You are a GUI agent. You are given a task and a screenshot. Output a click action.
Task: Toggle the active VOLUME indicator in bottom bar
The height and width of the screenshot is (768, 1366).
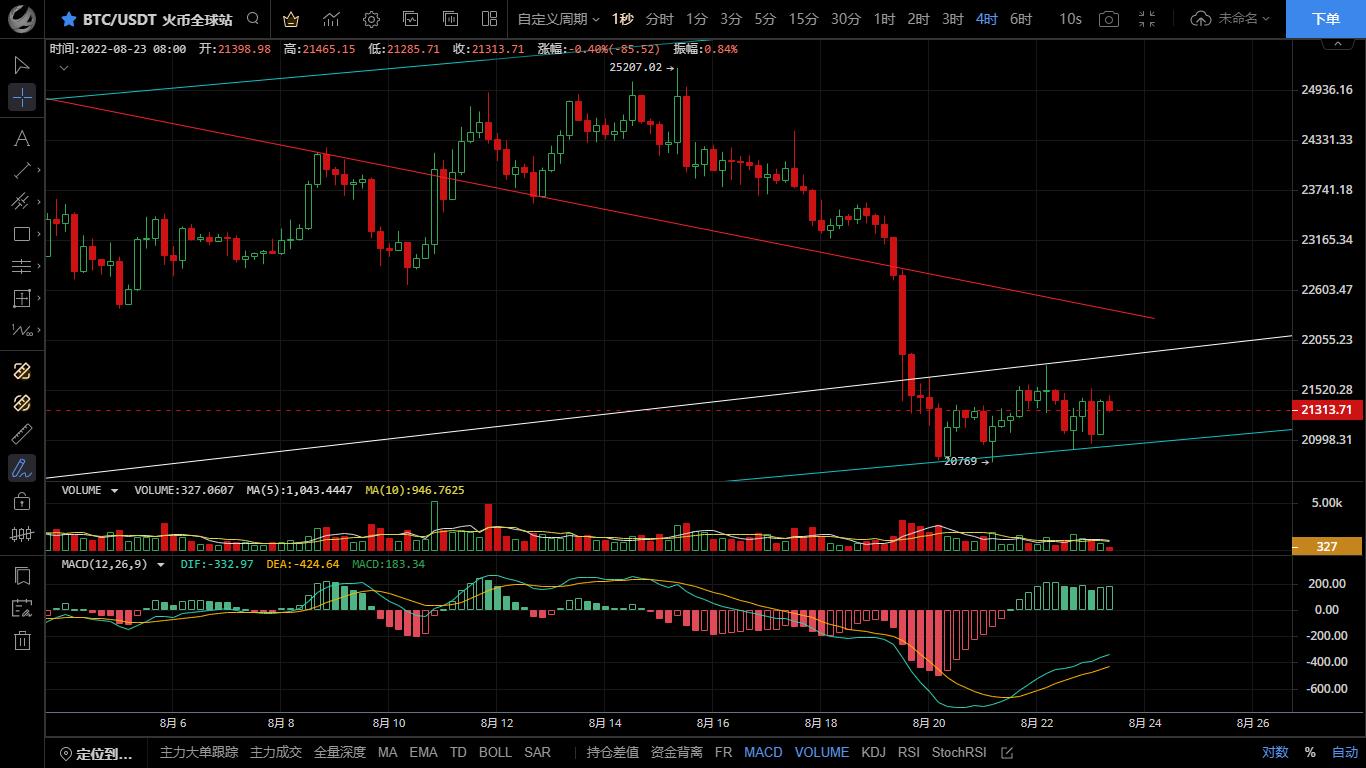point(822,753)
